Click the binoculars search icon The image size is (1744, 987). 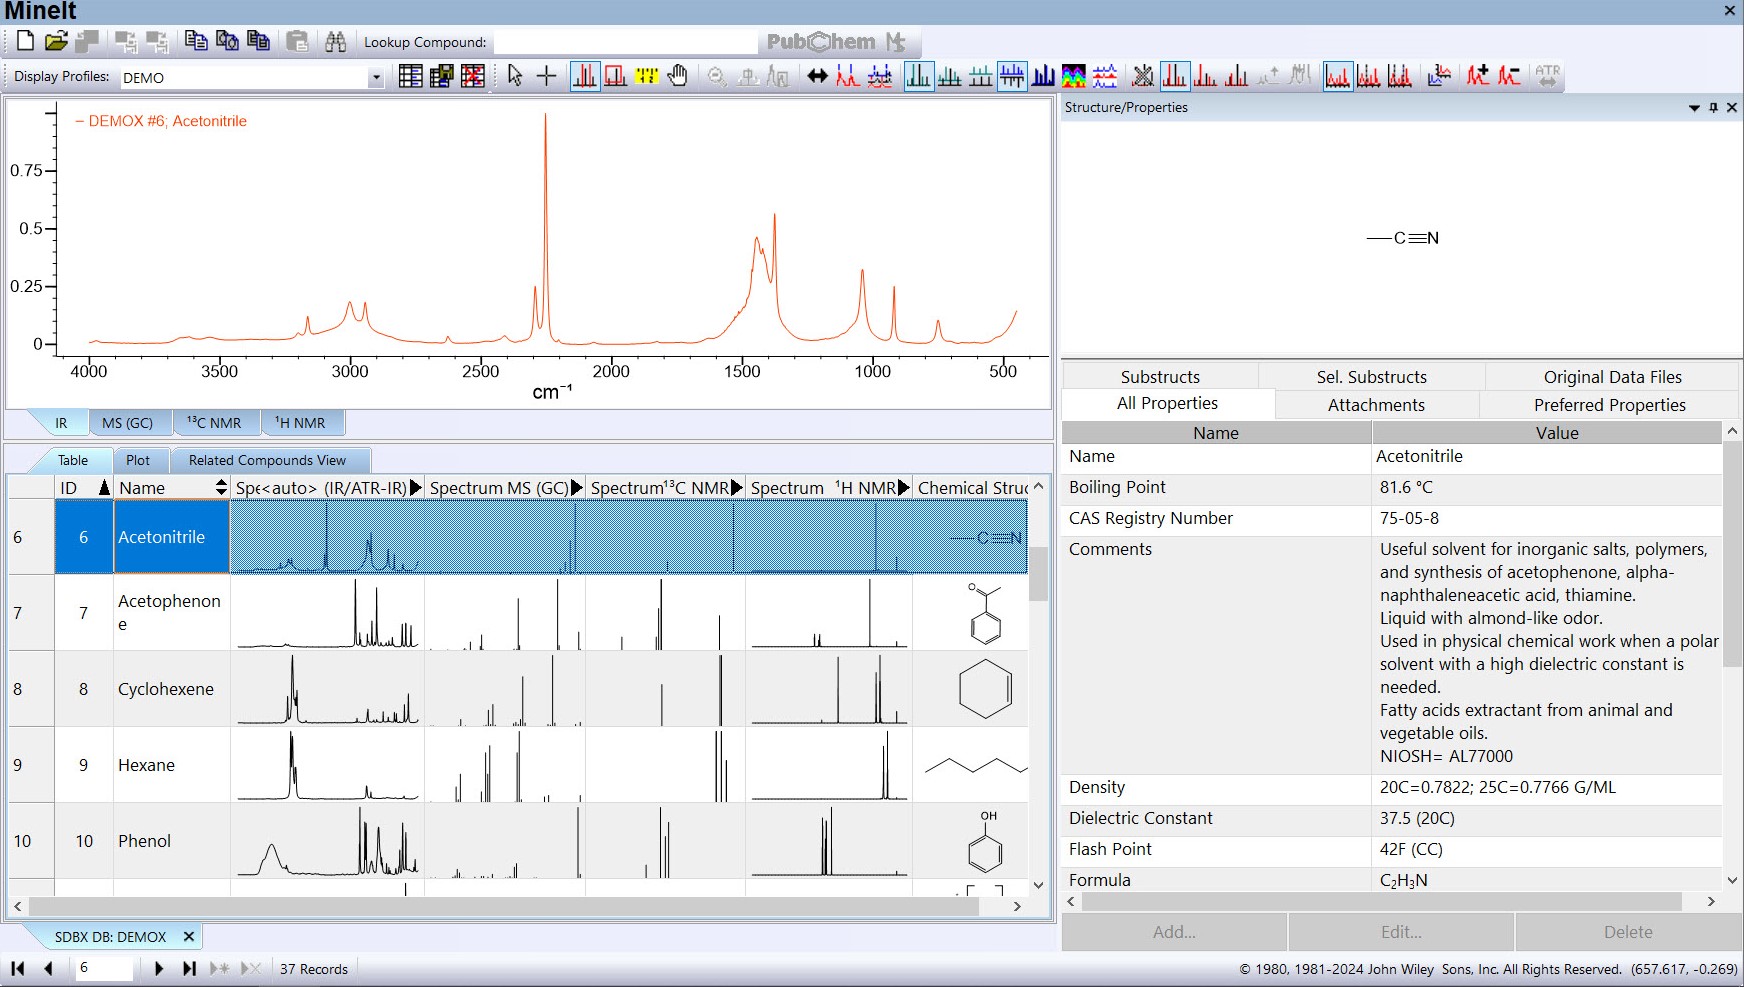click(x=336, y=41)
